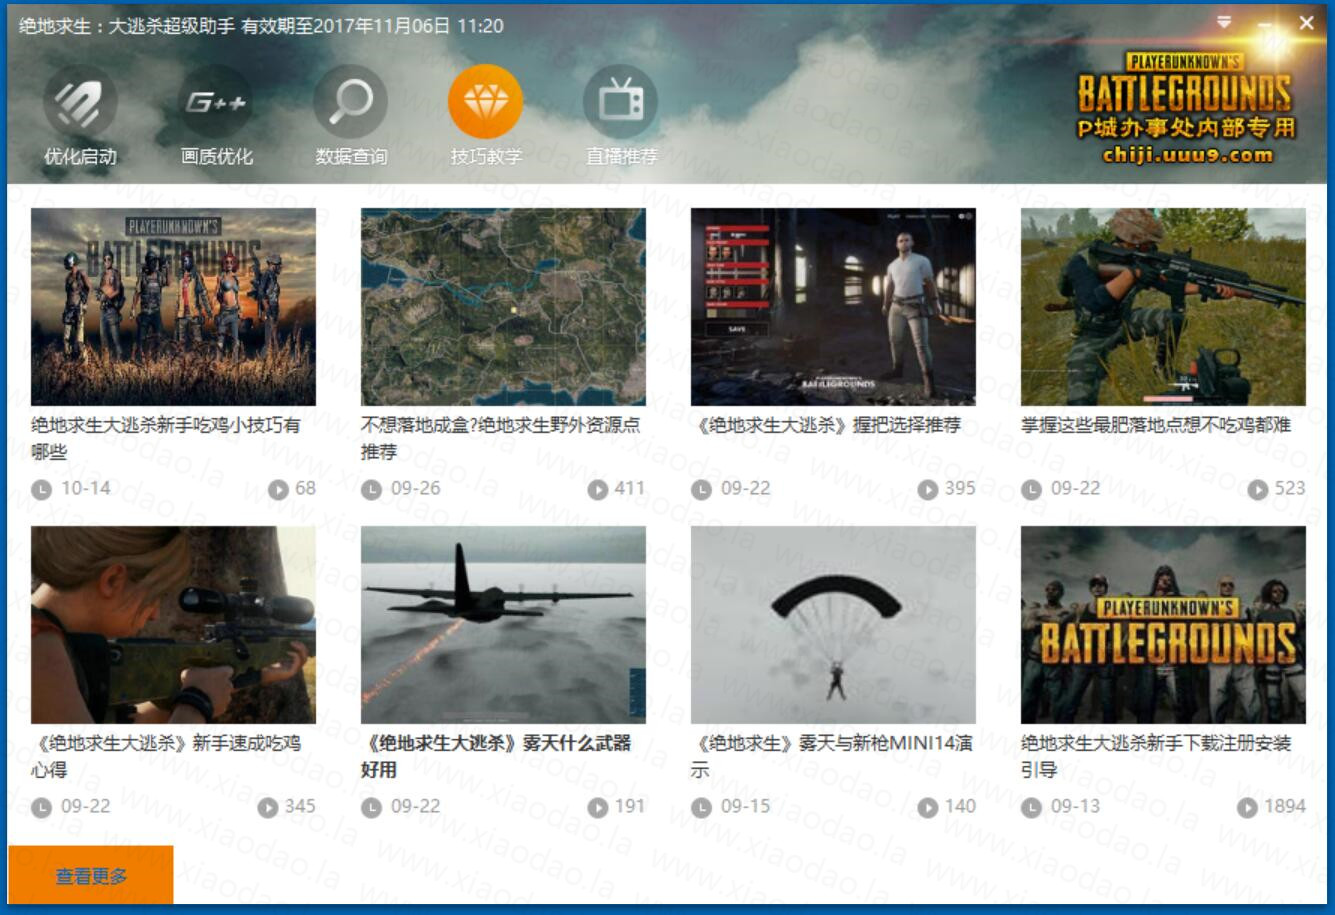Click the clock icon beside date 10-14

pyautogui.click(x=41, y=489)
